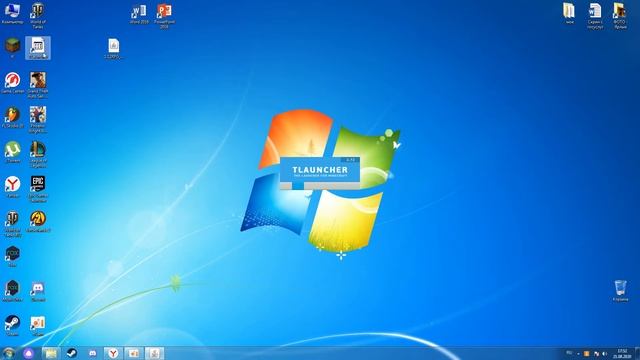The width and height of the screenshot is (640, 360).
Task: Select the Minecraft grass block icon
Action: click(12, 48)
